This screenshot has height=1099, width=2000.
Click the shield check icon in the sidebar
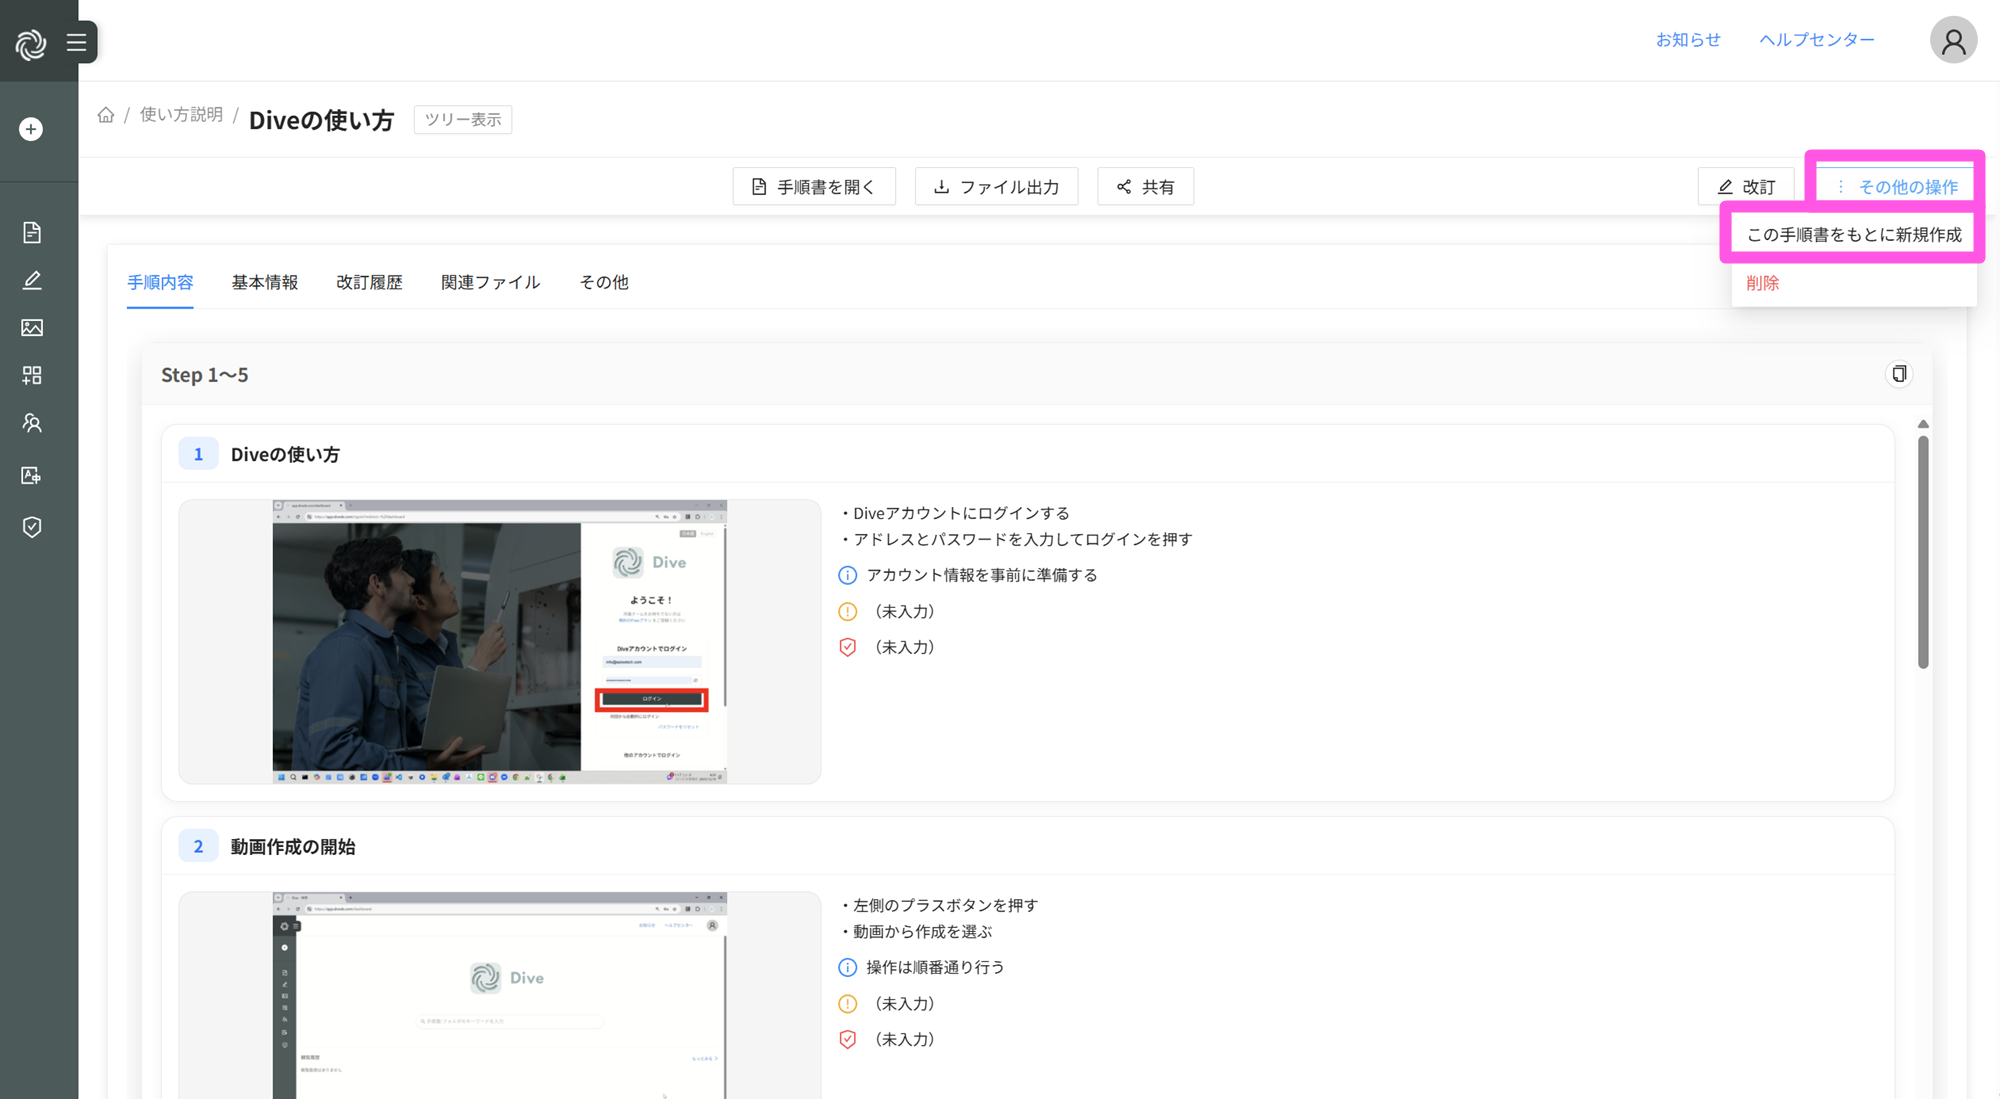click(x=32, y=527)
